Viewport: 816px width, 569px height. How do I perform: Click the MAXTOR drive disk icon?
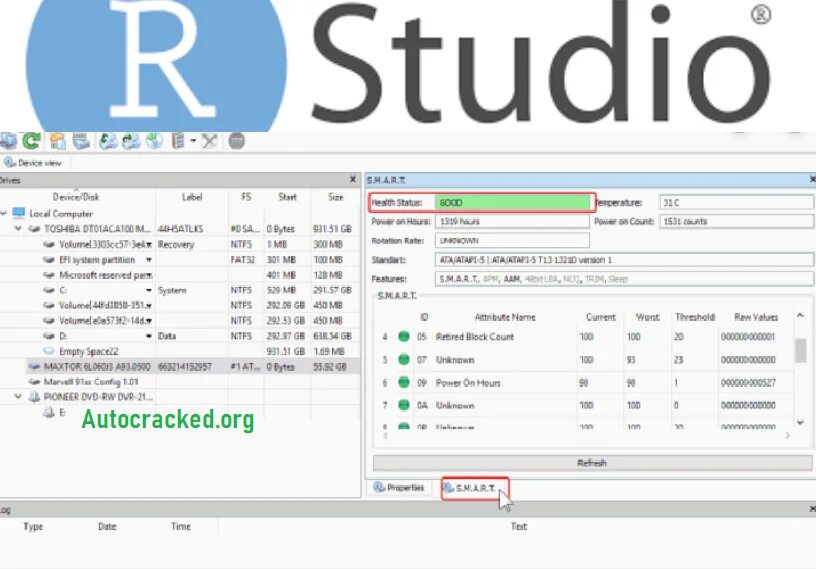pyautogui.click(x=34, y=366)
